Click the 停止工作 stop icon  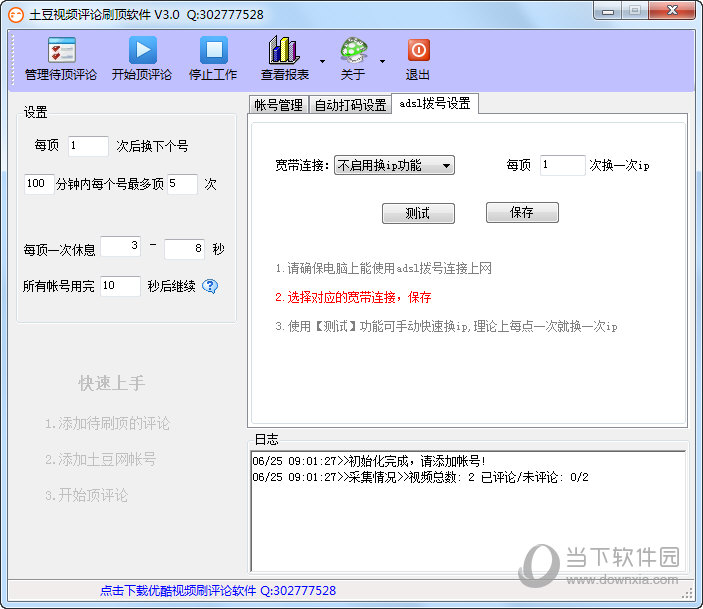point(213,50)
